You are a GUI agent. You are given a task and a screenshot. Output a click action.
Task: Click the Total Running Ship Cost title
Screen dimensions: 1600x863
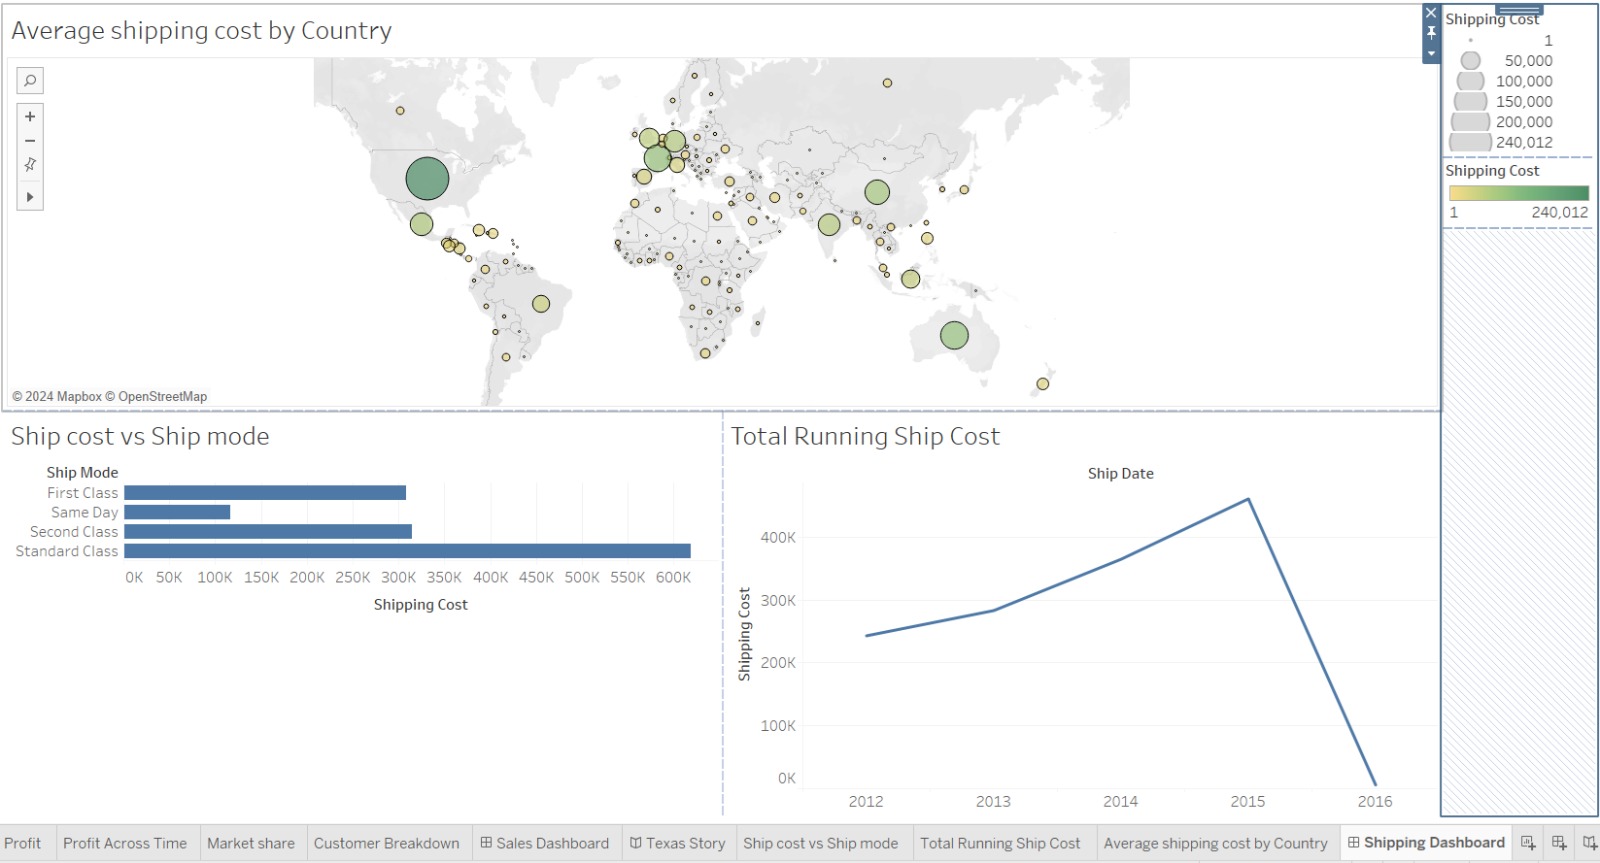coord(865,436)
